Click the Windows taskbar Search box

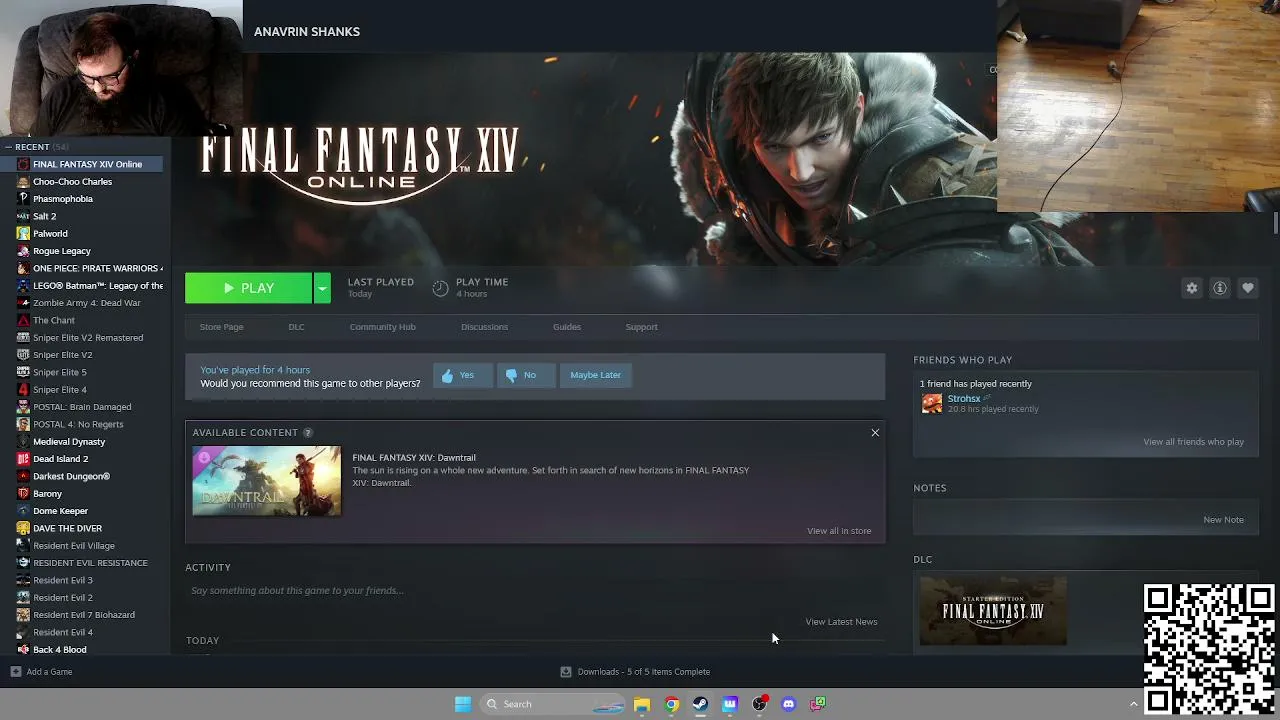[x=555, y=704]
